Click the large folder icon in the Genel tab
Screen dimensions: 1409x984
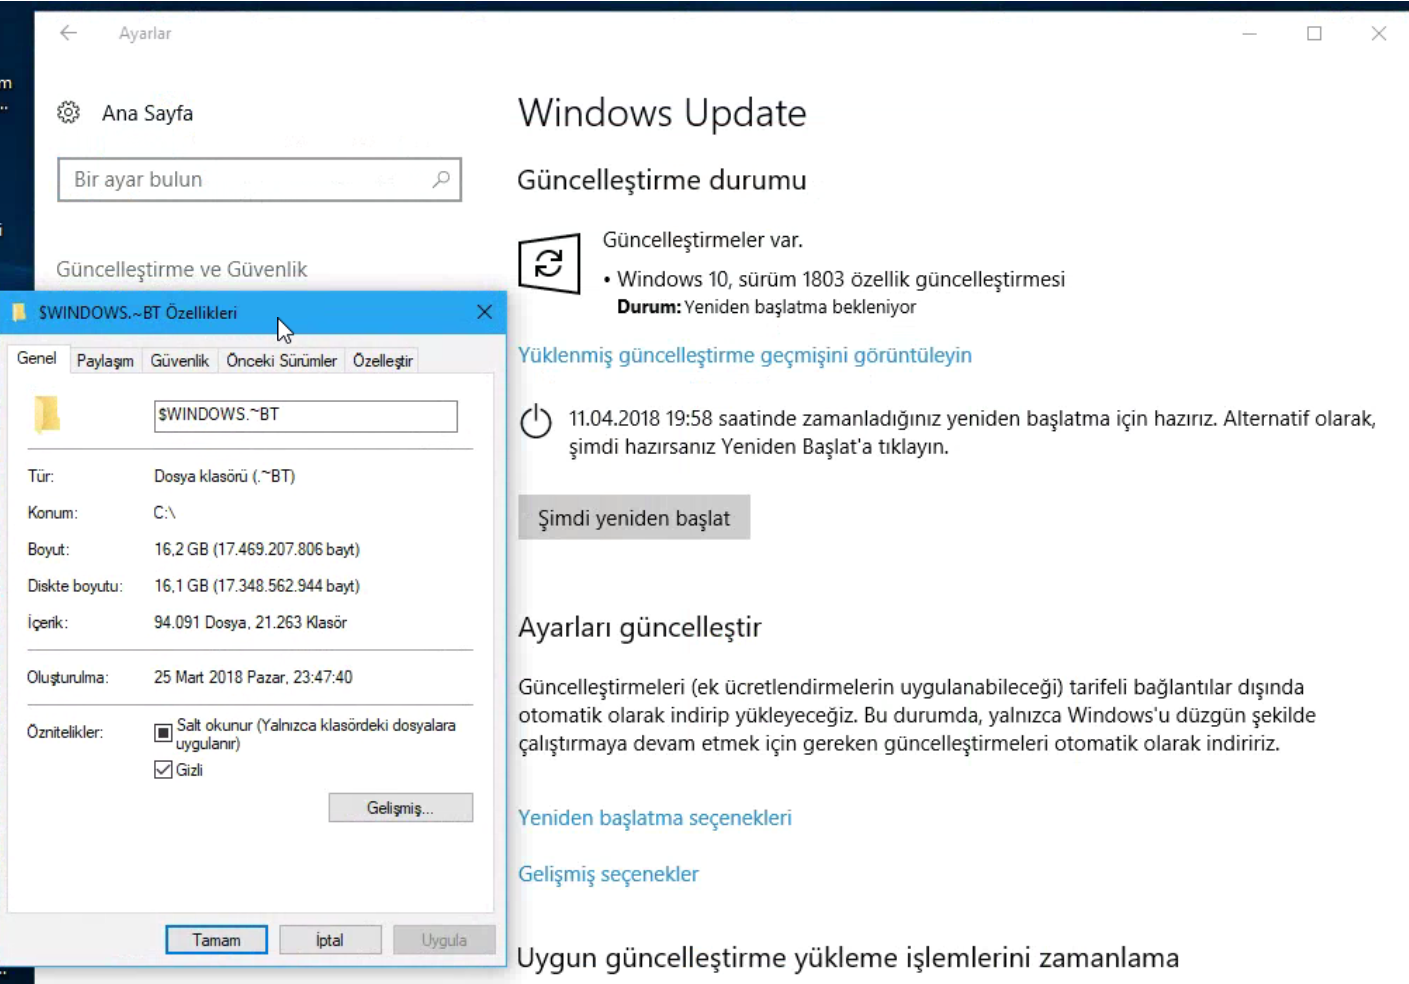click(x=47, y=414)
